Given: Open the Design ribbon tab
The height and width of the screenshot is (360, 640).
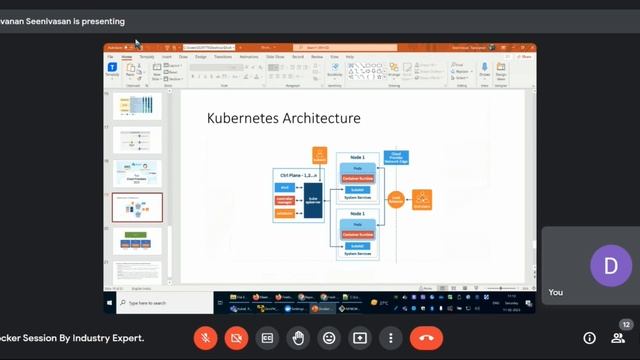Looking at the screenshot, I should [201, 57].
